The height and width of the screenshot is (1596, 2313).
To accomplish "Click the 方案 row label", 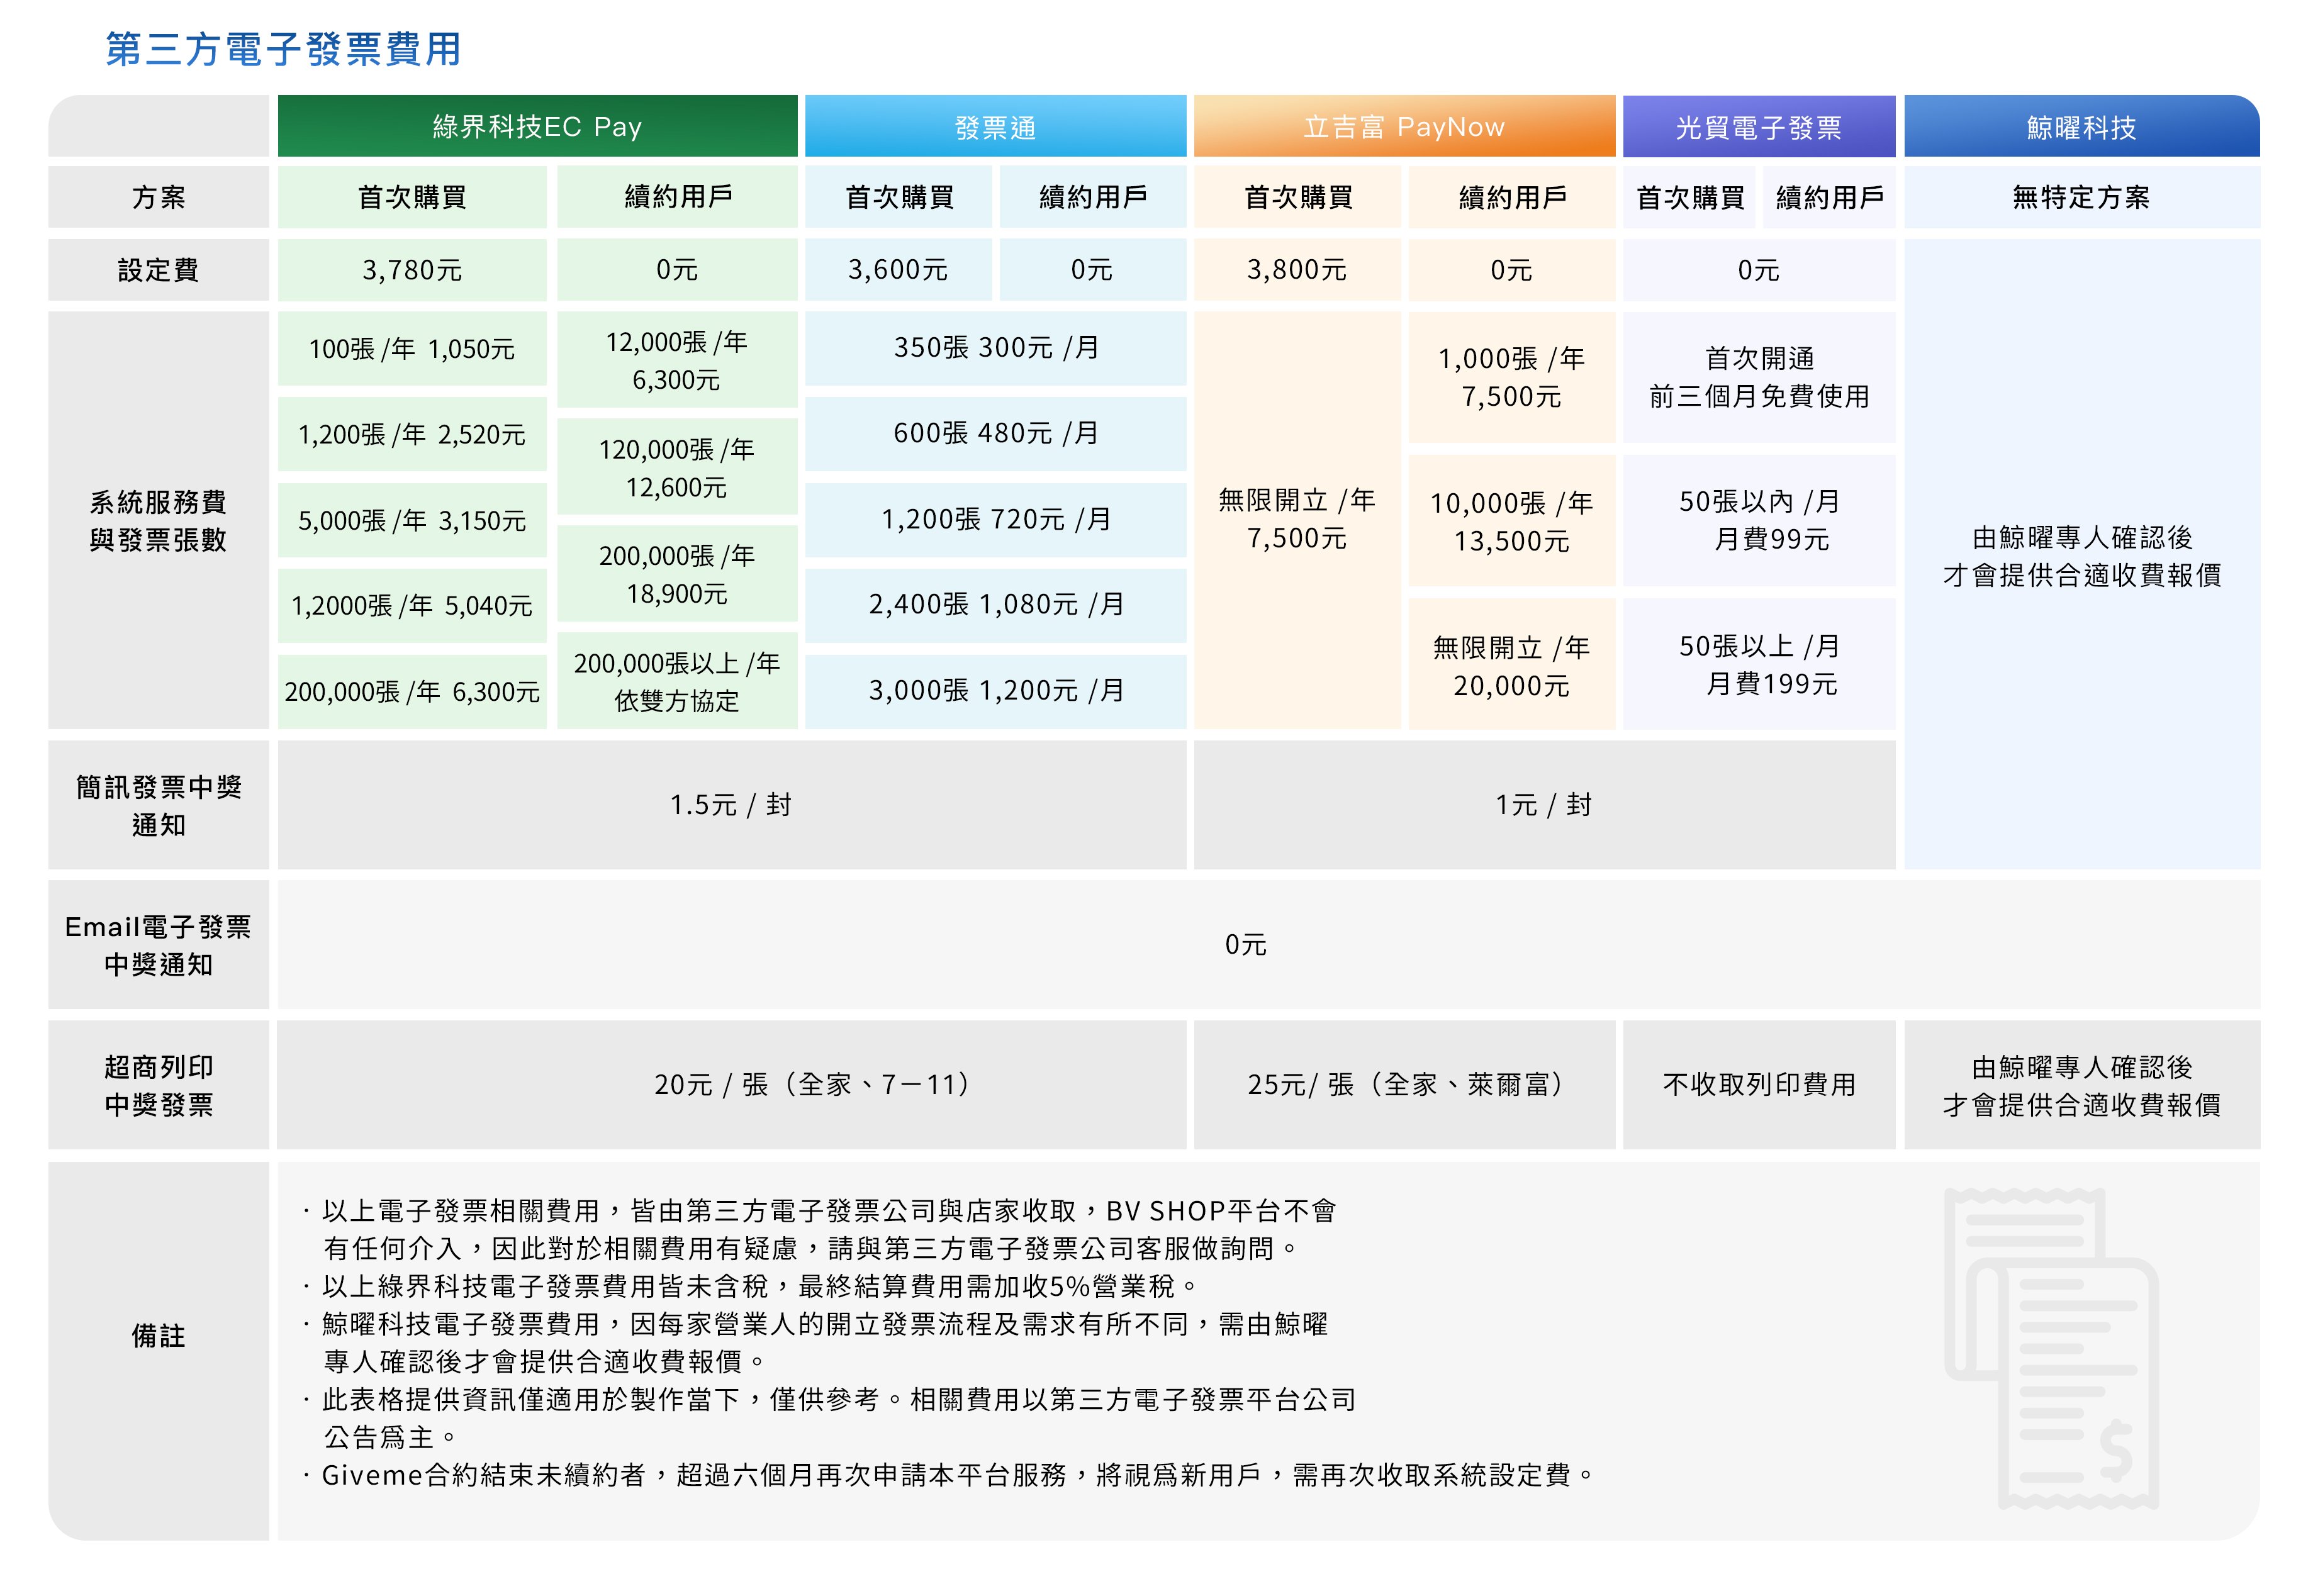I will 158,197.
